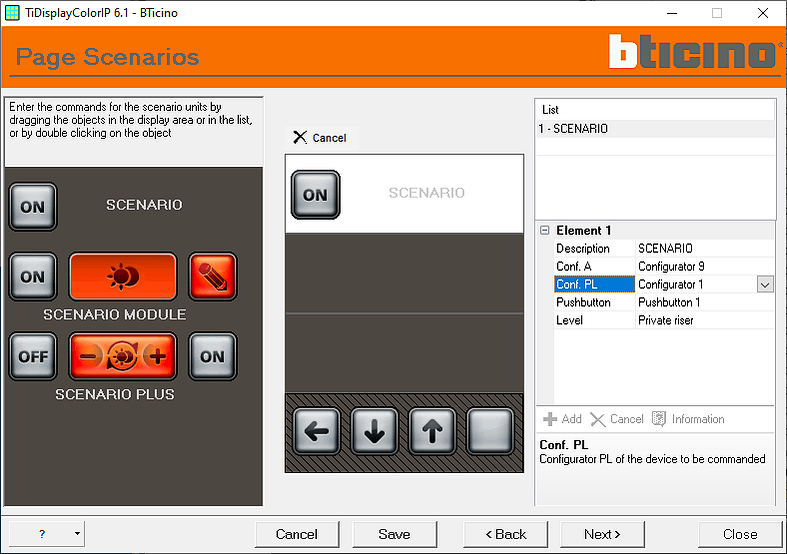
Task: Collapse the Element 1 tree node
Action: click(x=545, y=230)
